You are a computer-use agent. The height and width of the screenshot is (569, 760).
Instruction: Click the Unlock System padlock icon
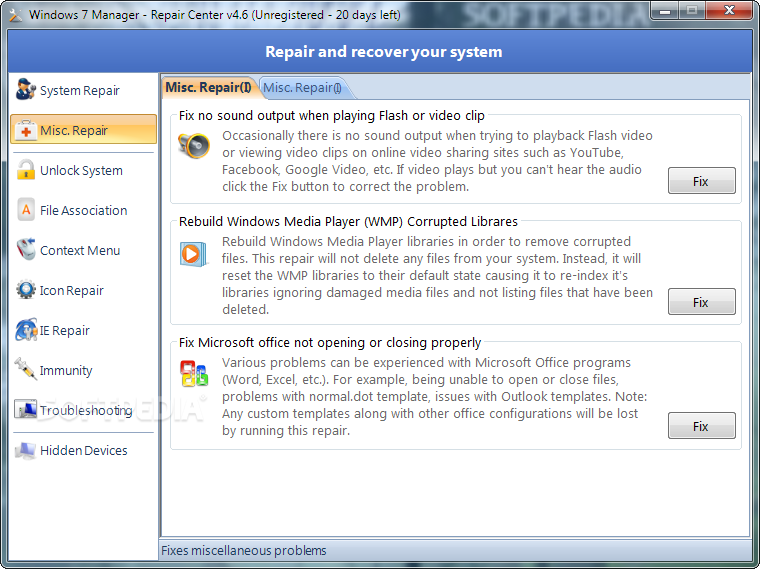25,170
